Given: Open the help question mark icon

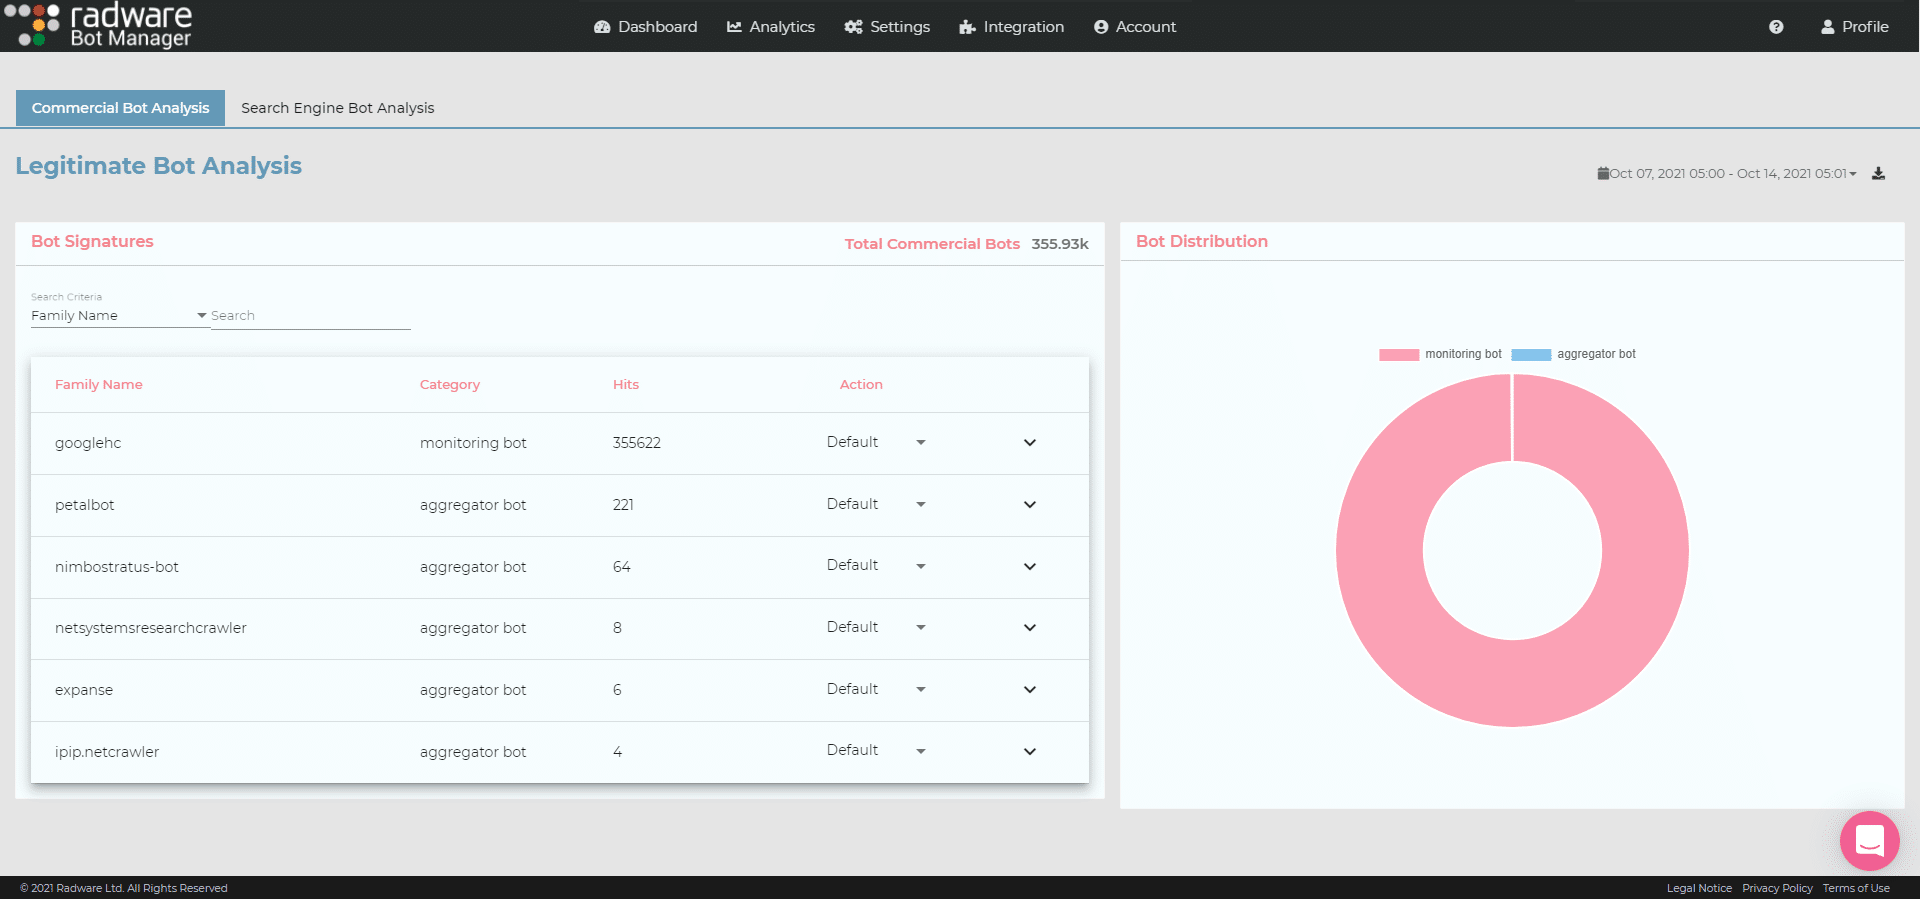Looking at the screenshot, I should (x=1776, y=27).
